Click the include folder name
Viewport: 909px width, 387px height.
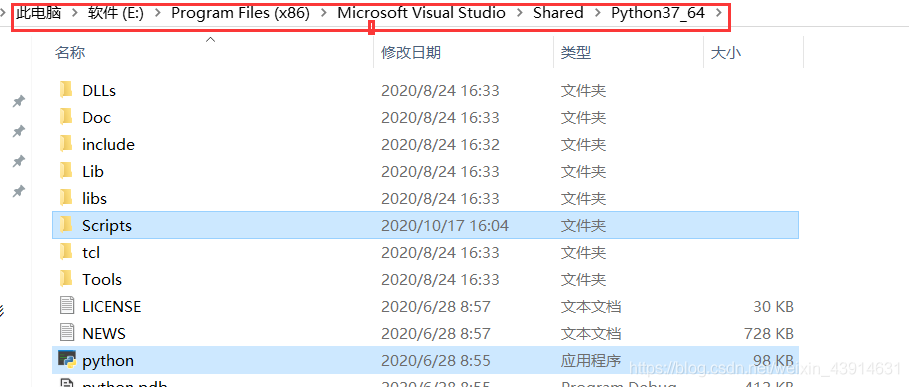pos(108,144)
